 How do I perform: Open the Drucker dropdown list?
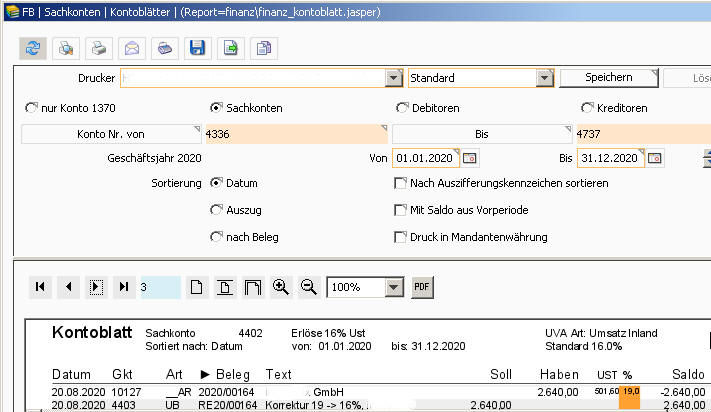pyautogui.click(x=393, y=78)
